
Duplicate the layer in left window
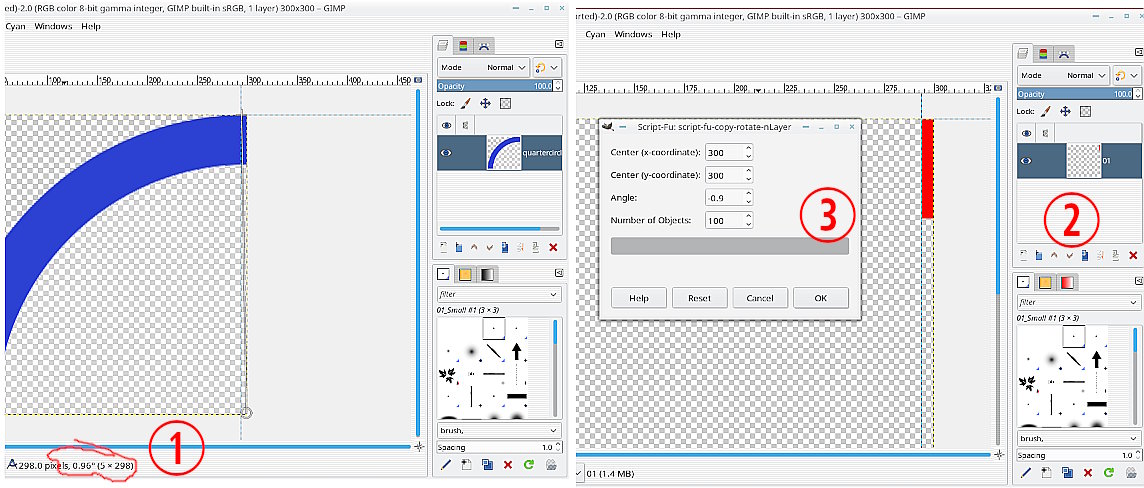505,247
